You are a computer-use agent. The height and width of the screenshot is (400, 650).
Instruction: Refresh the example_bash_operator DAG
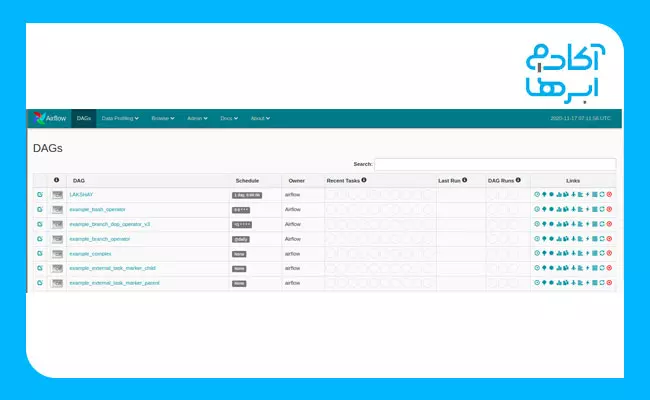[602, 209]
